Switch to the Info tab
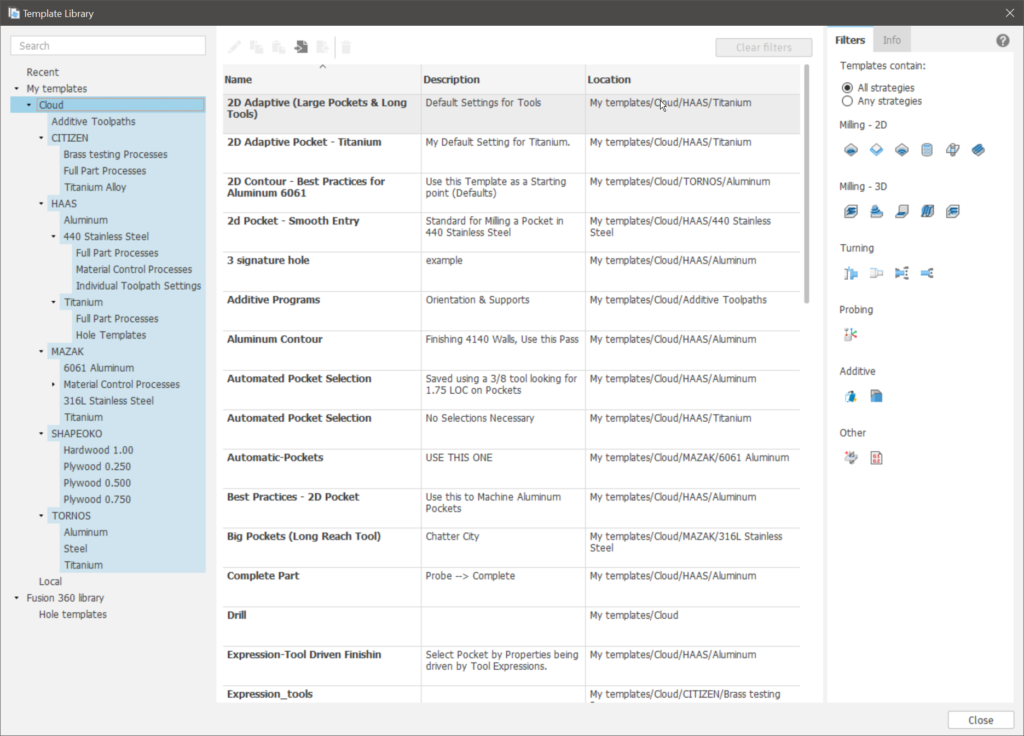The image size is (1024, 736). click(x=891, y=40)
